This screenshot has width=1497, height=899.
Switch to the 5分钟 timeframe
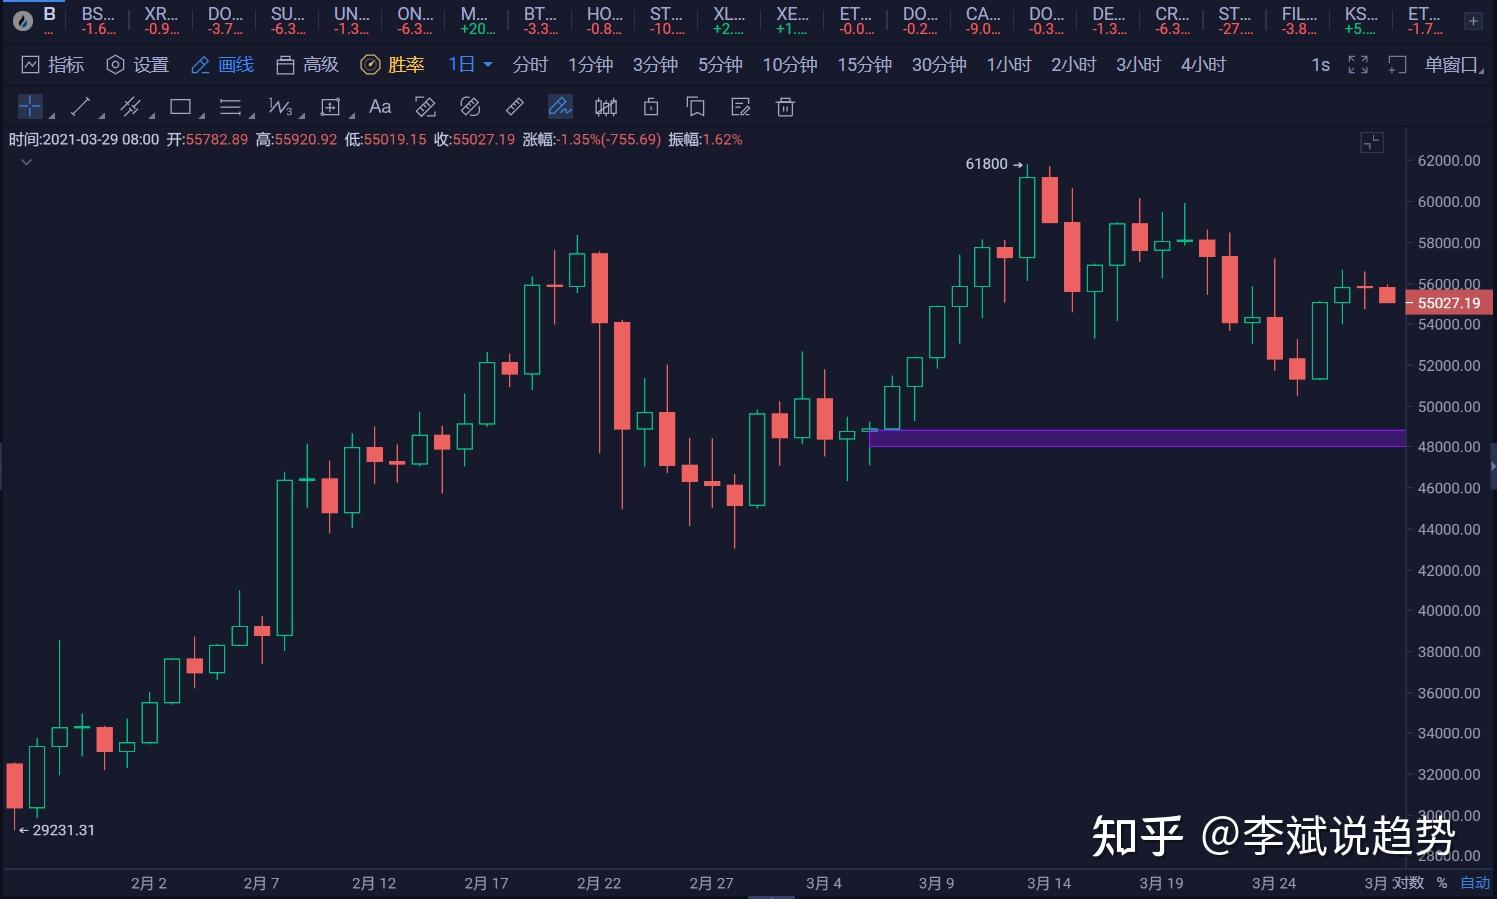pos(720,65)
